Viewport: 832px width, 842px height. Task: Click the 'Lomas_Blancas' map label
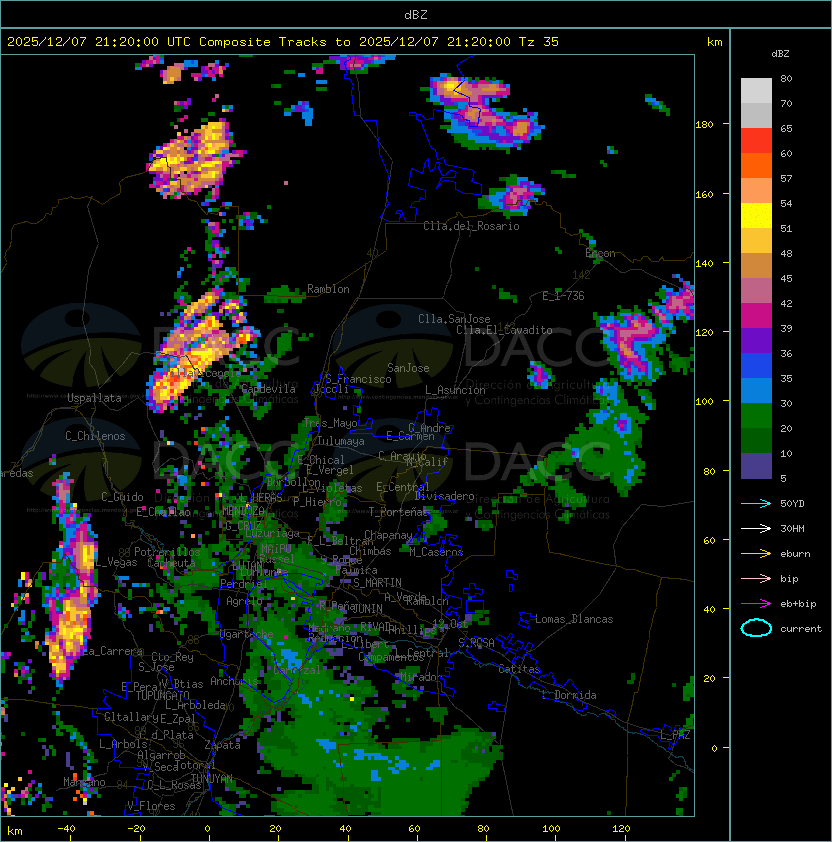click(574, 619)
